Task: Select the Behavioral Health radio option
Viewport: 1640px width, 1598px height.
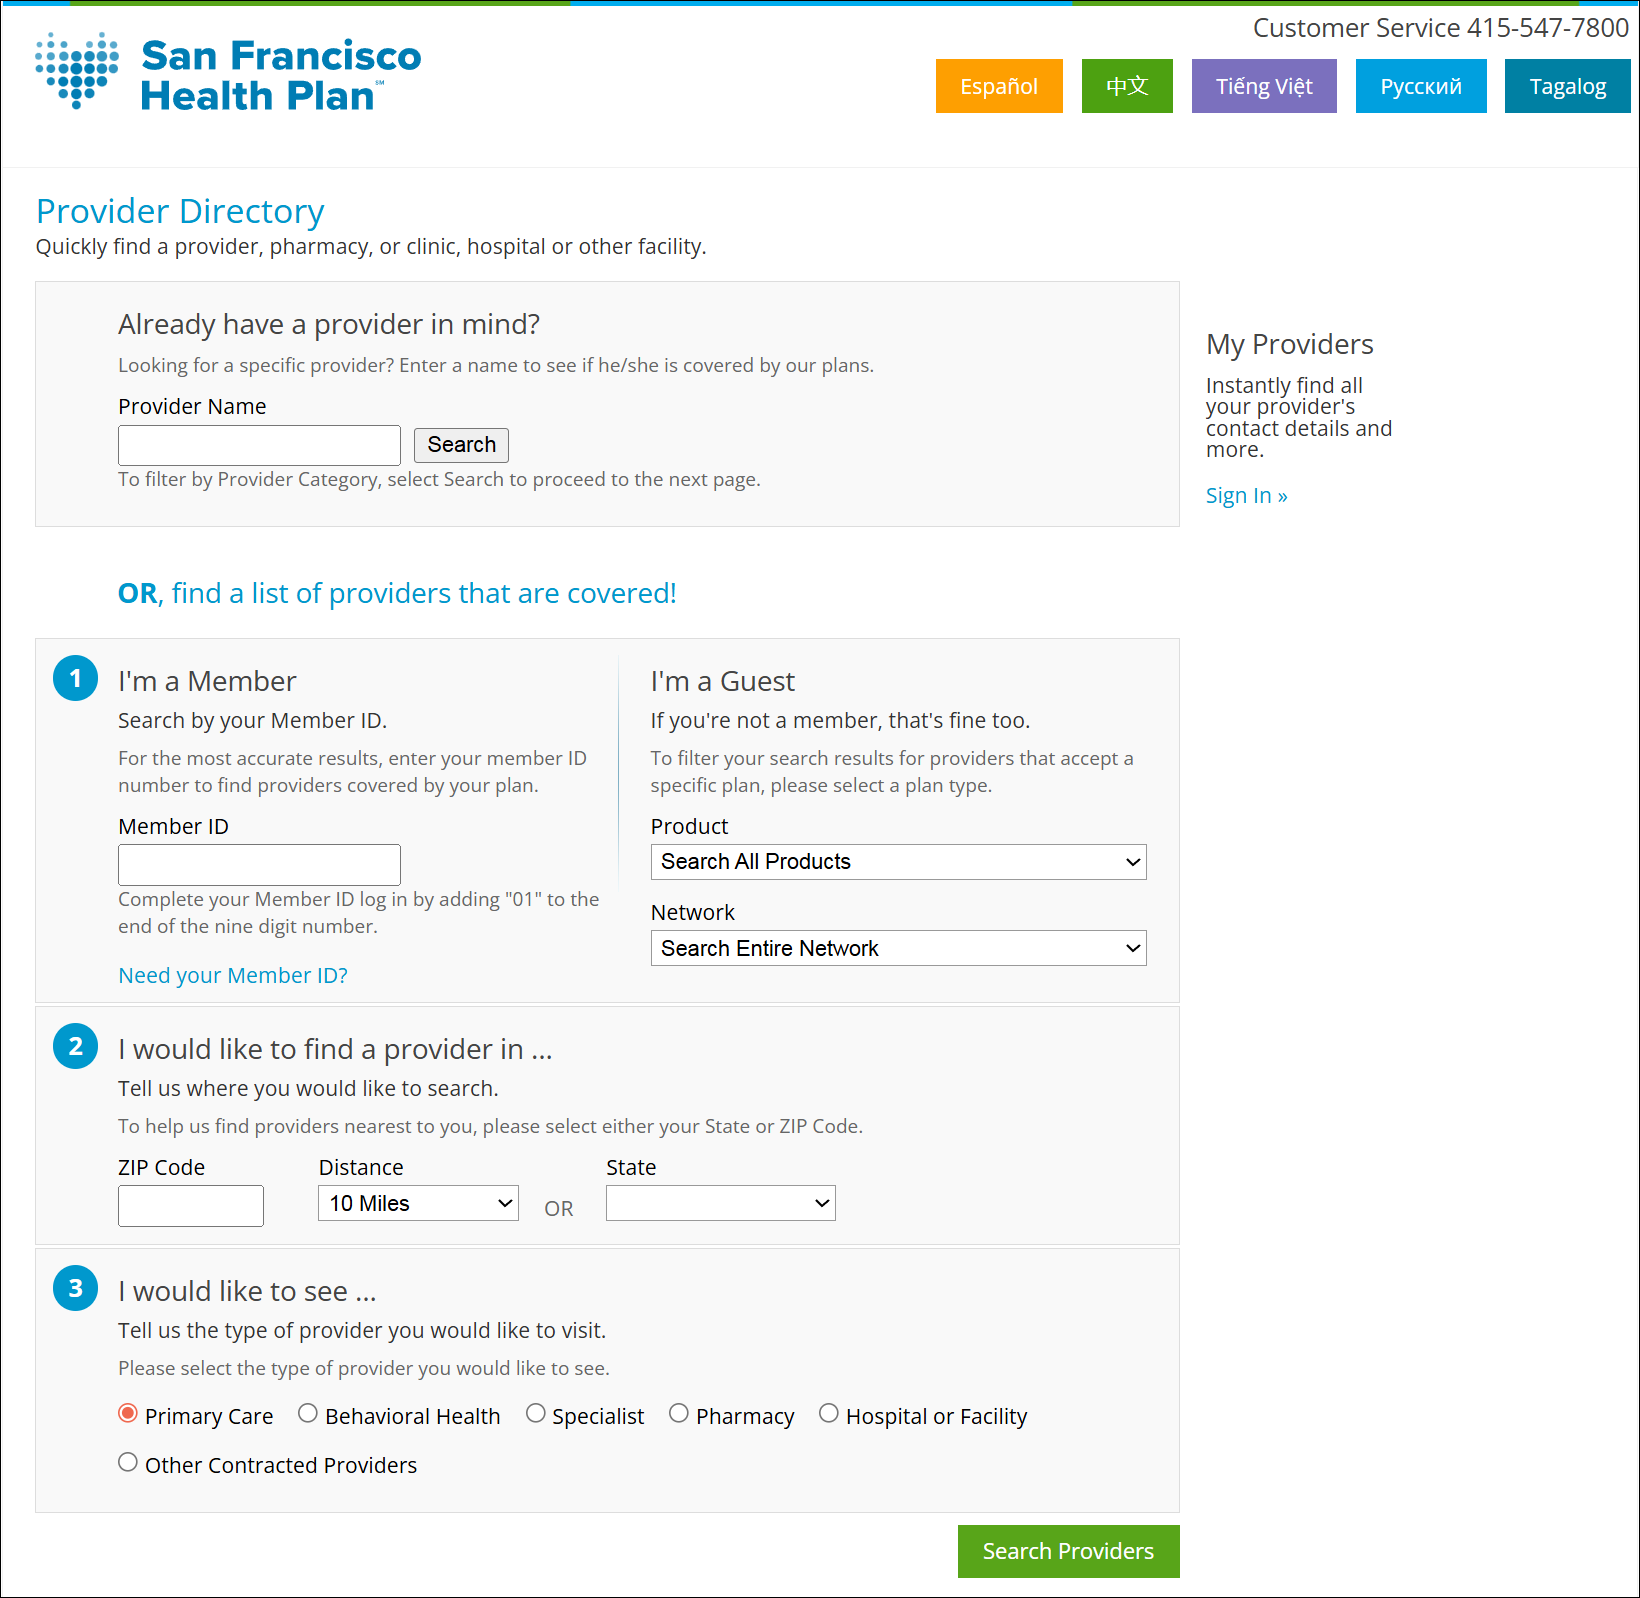Action: [x=308, y=1414]
